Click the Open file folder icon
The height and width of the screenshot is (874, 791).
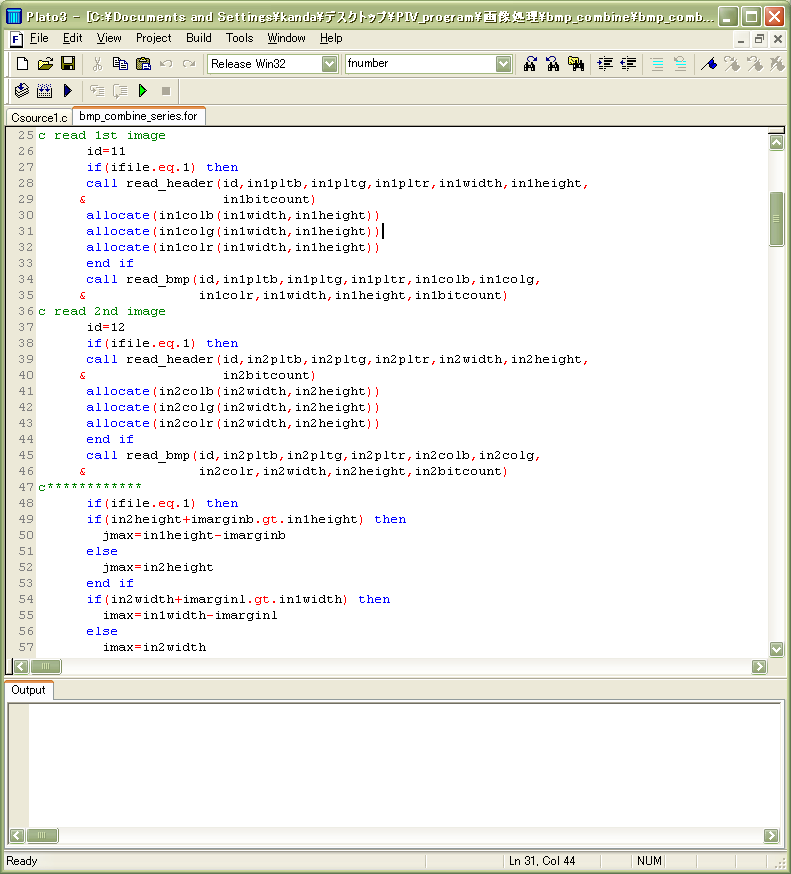pyautogui.click(x=45, y=64)
